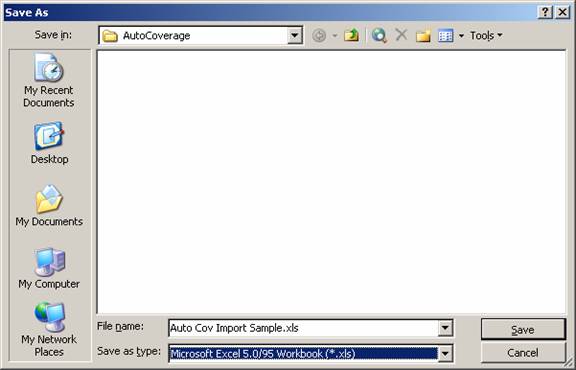Click the Delete X icon

(x=402, y=35)
